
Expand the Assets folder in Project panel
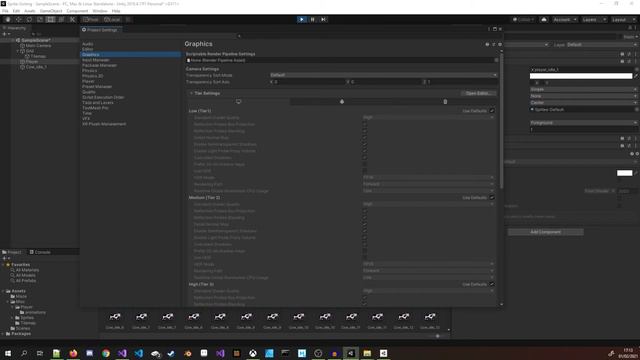[x=4, y=291]
